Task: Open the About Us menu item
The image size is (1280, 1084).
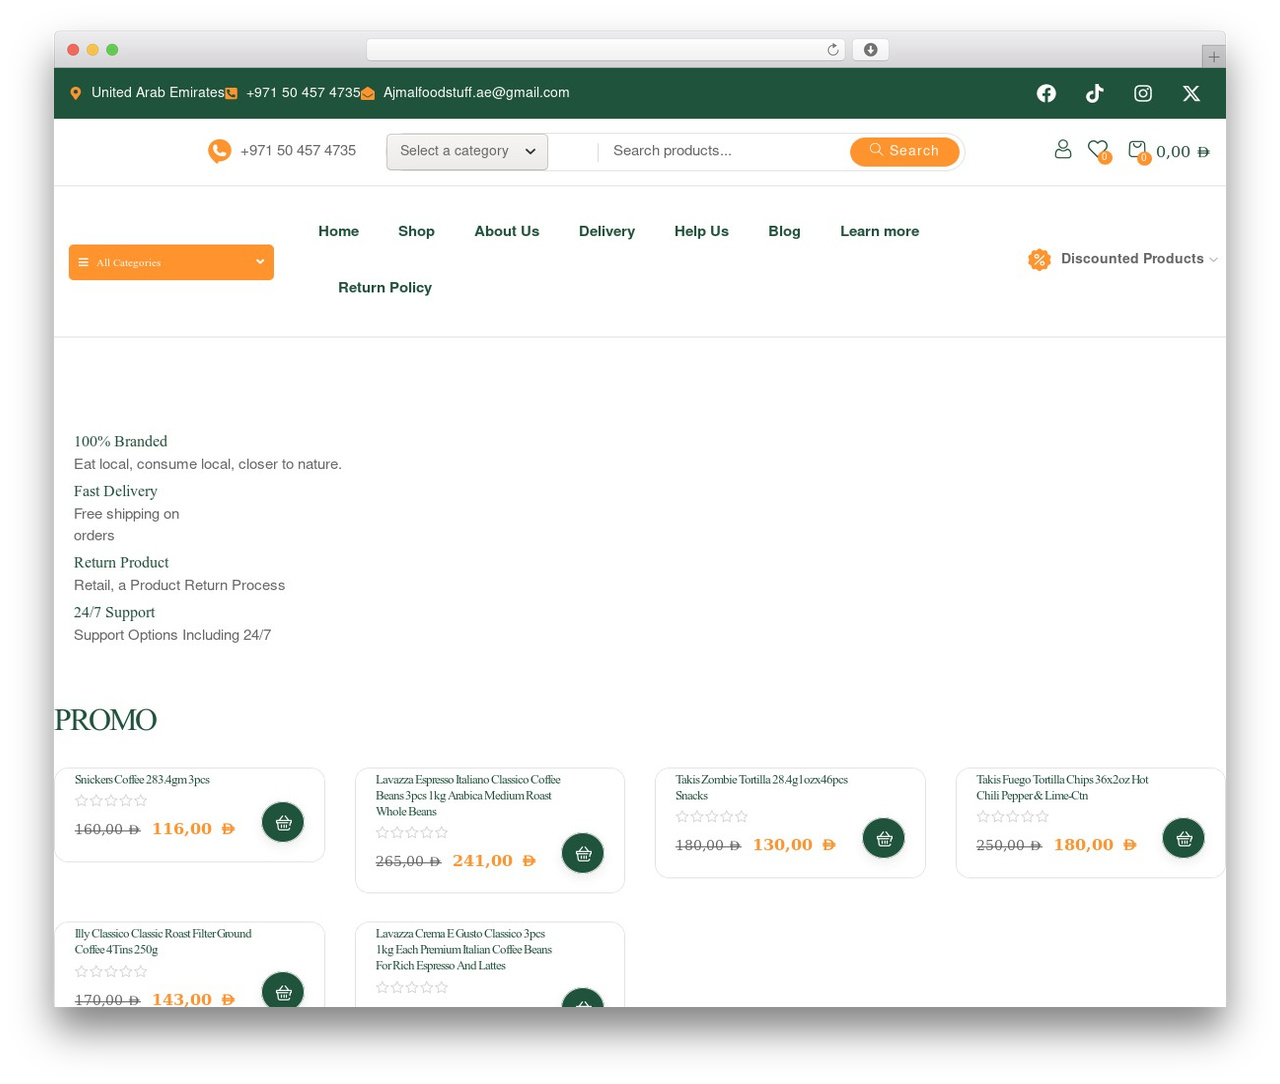Action: [x=507, y=231]
